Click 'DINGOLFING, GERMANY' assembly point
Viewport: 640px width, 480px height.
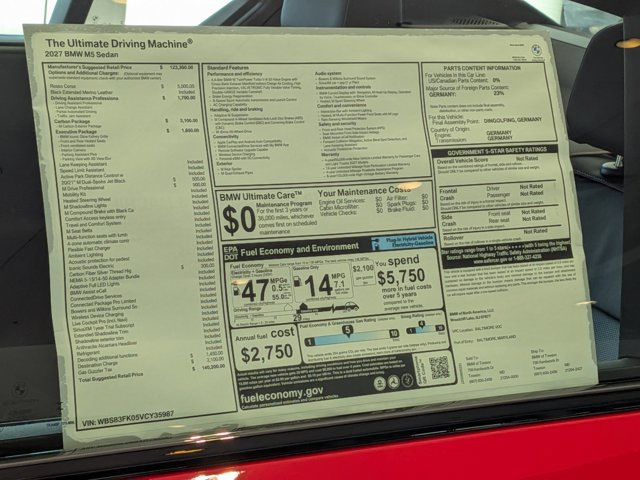pyautogui.click(x=513, y=120)
